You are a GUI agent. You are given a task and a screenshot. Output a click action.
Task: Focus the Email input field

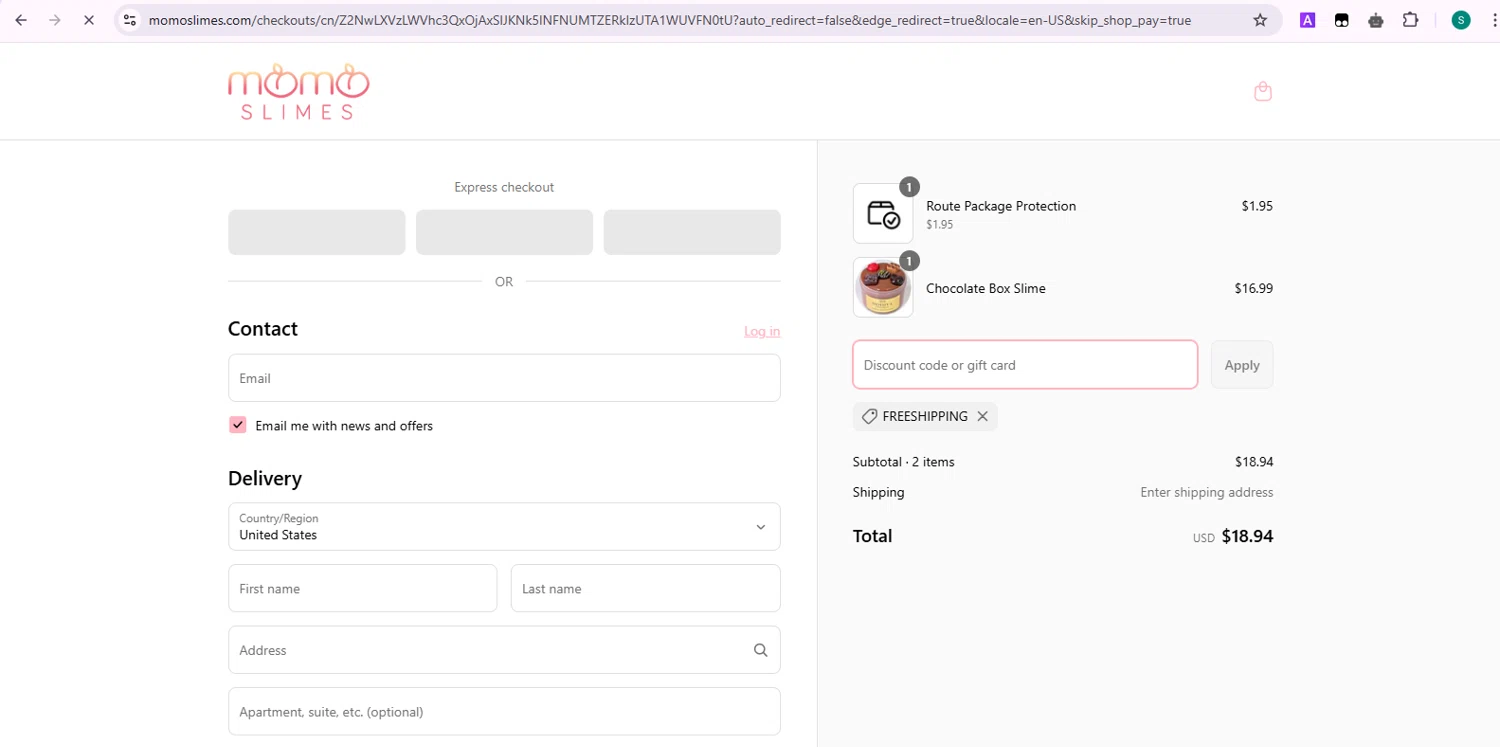pos(504,378)
